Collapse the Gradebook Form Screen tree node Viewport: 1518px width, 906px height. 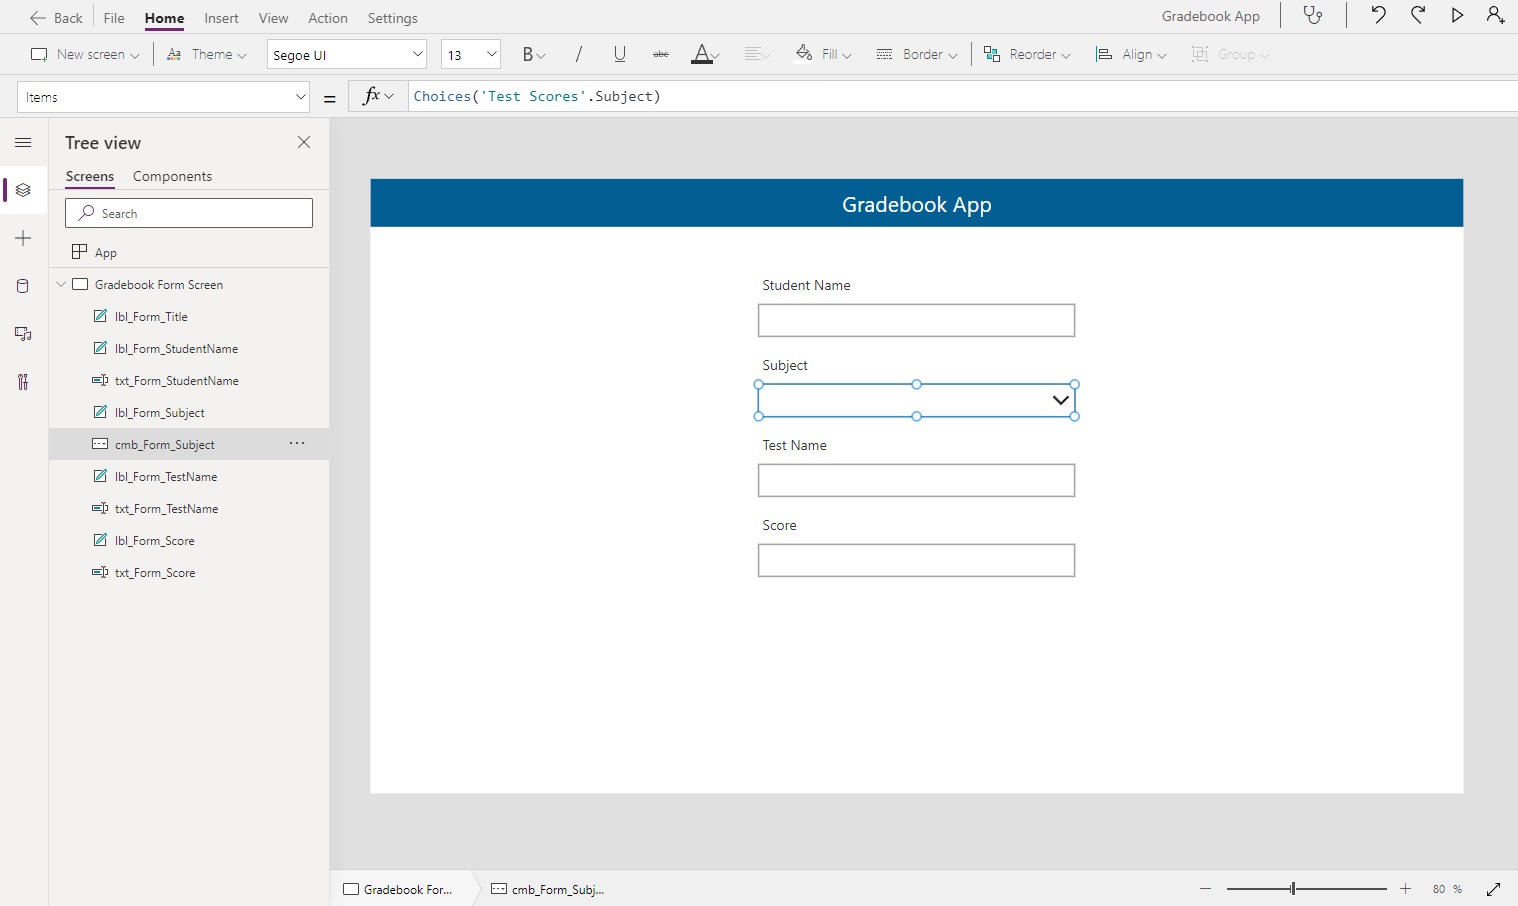[62, 284]
